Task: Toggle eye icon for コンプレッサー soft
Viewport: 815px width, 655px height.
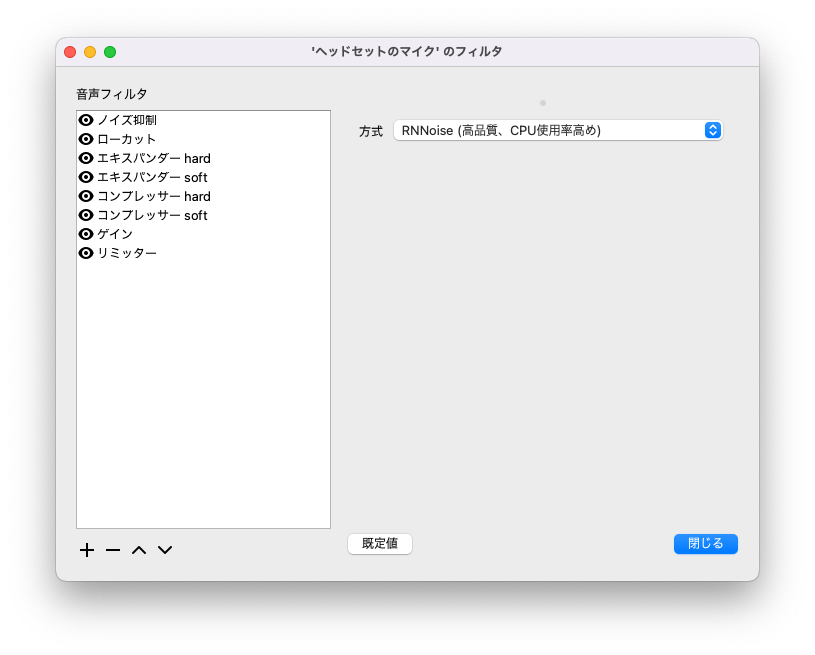Action: click(86, 215)
